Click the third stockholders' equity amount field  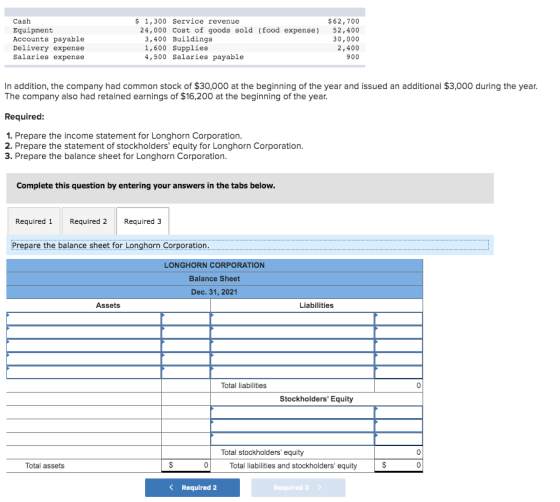pos(399,439)
